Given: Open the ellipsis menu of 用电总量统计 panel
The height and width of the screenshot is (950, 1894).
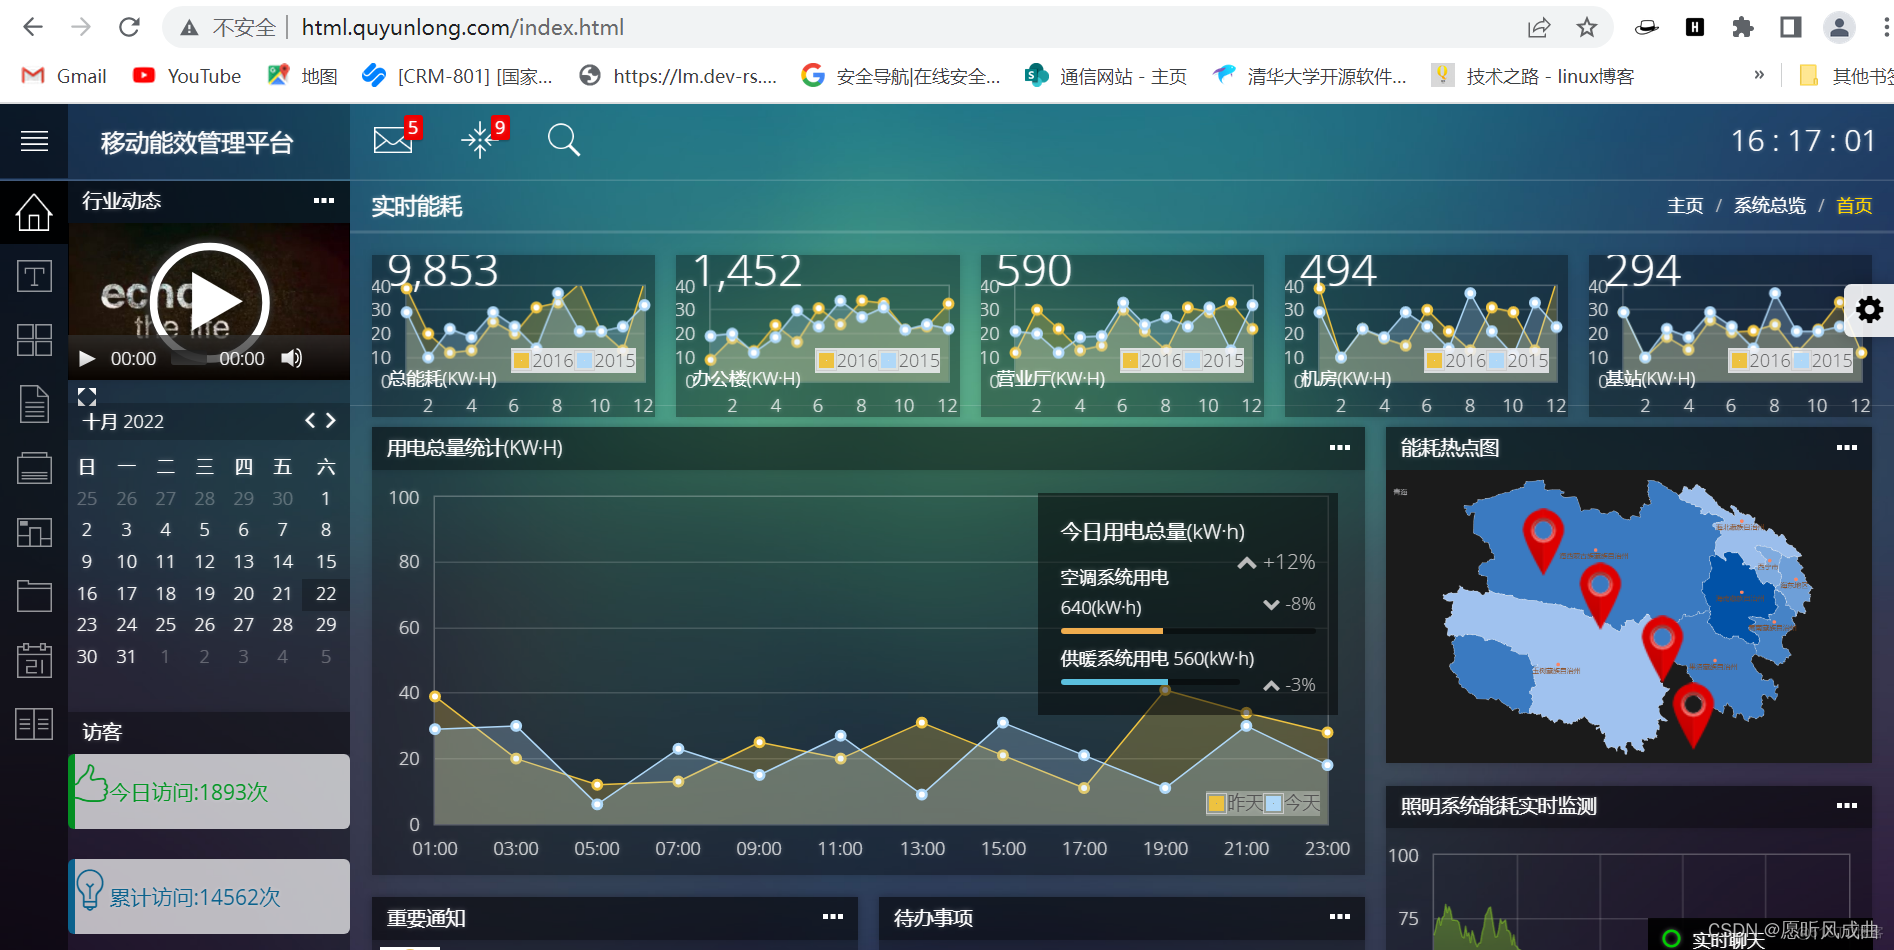Looking at the screenshot, I should pos(1340,448).
